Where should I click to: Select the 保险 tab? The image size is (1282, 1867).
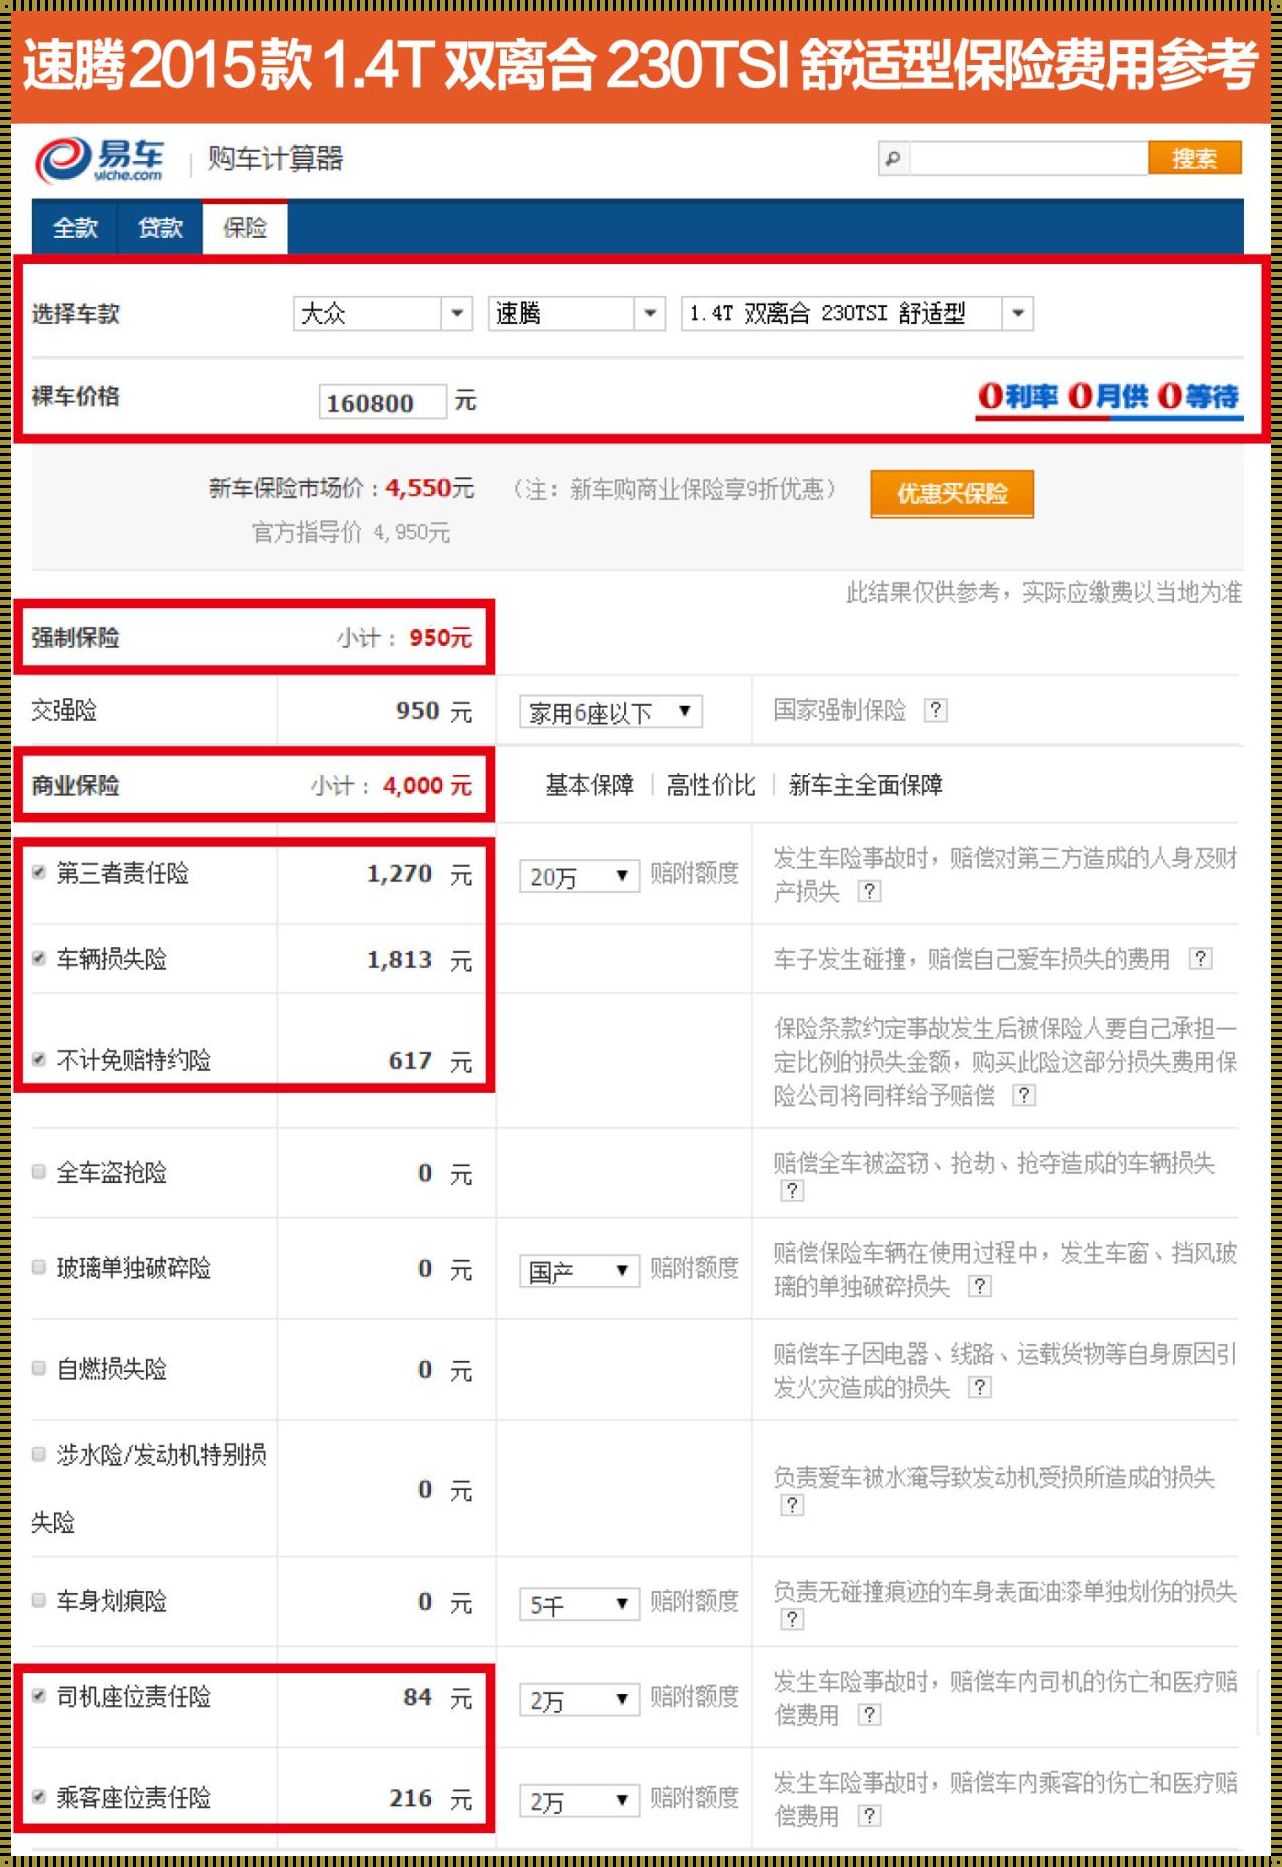click(245, 228)
